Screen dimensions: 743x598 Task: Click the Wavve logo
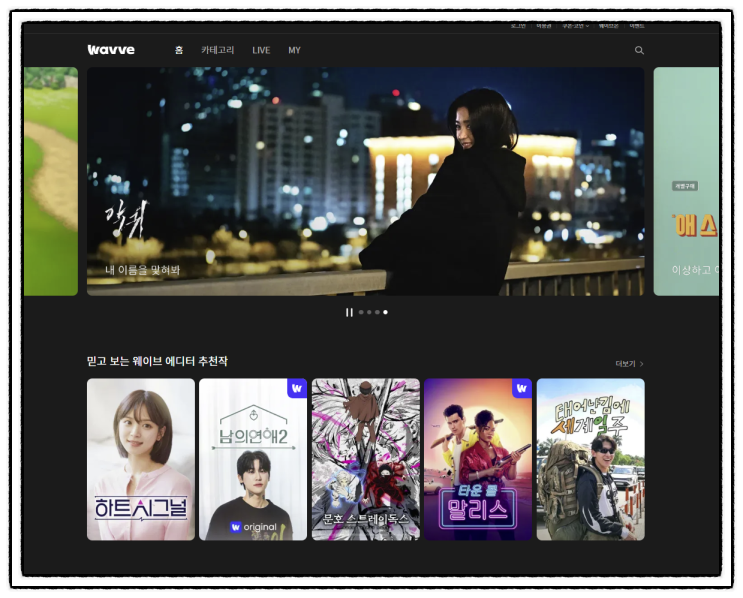point(111,50)
